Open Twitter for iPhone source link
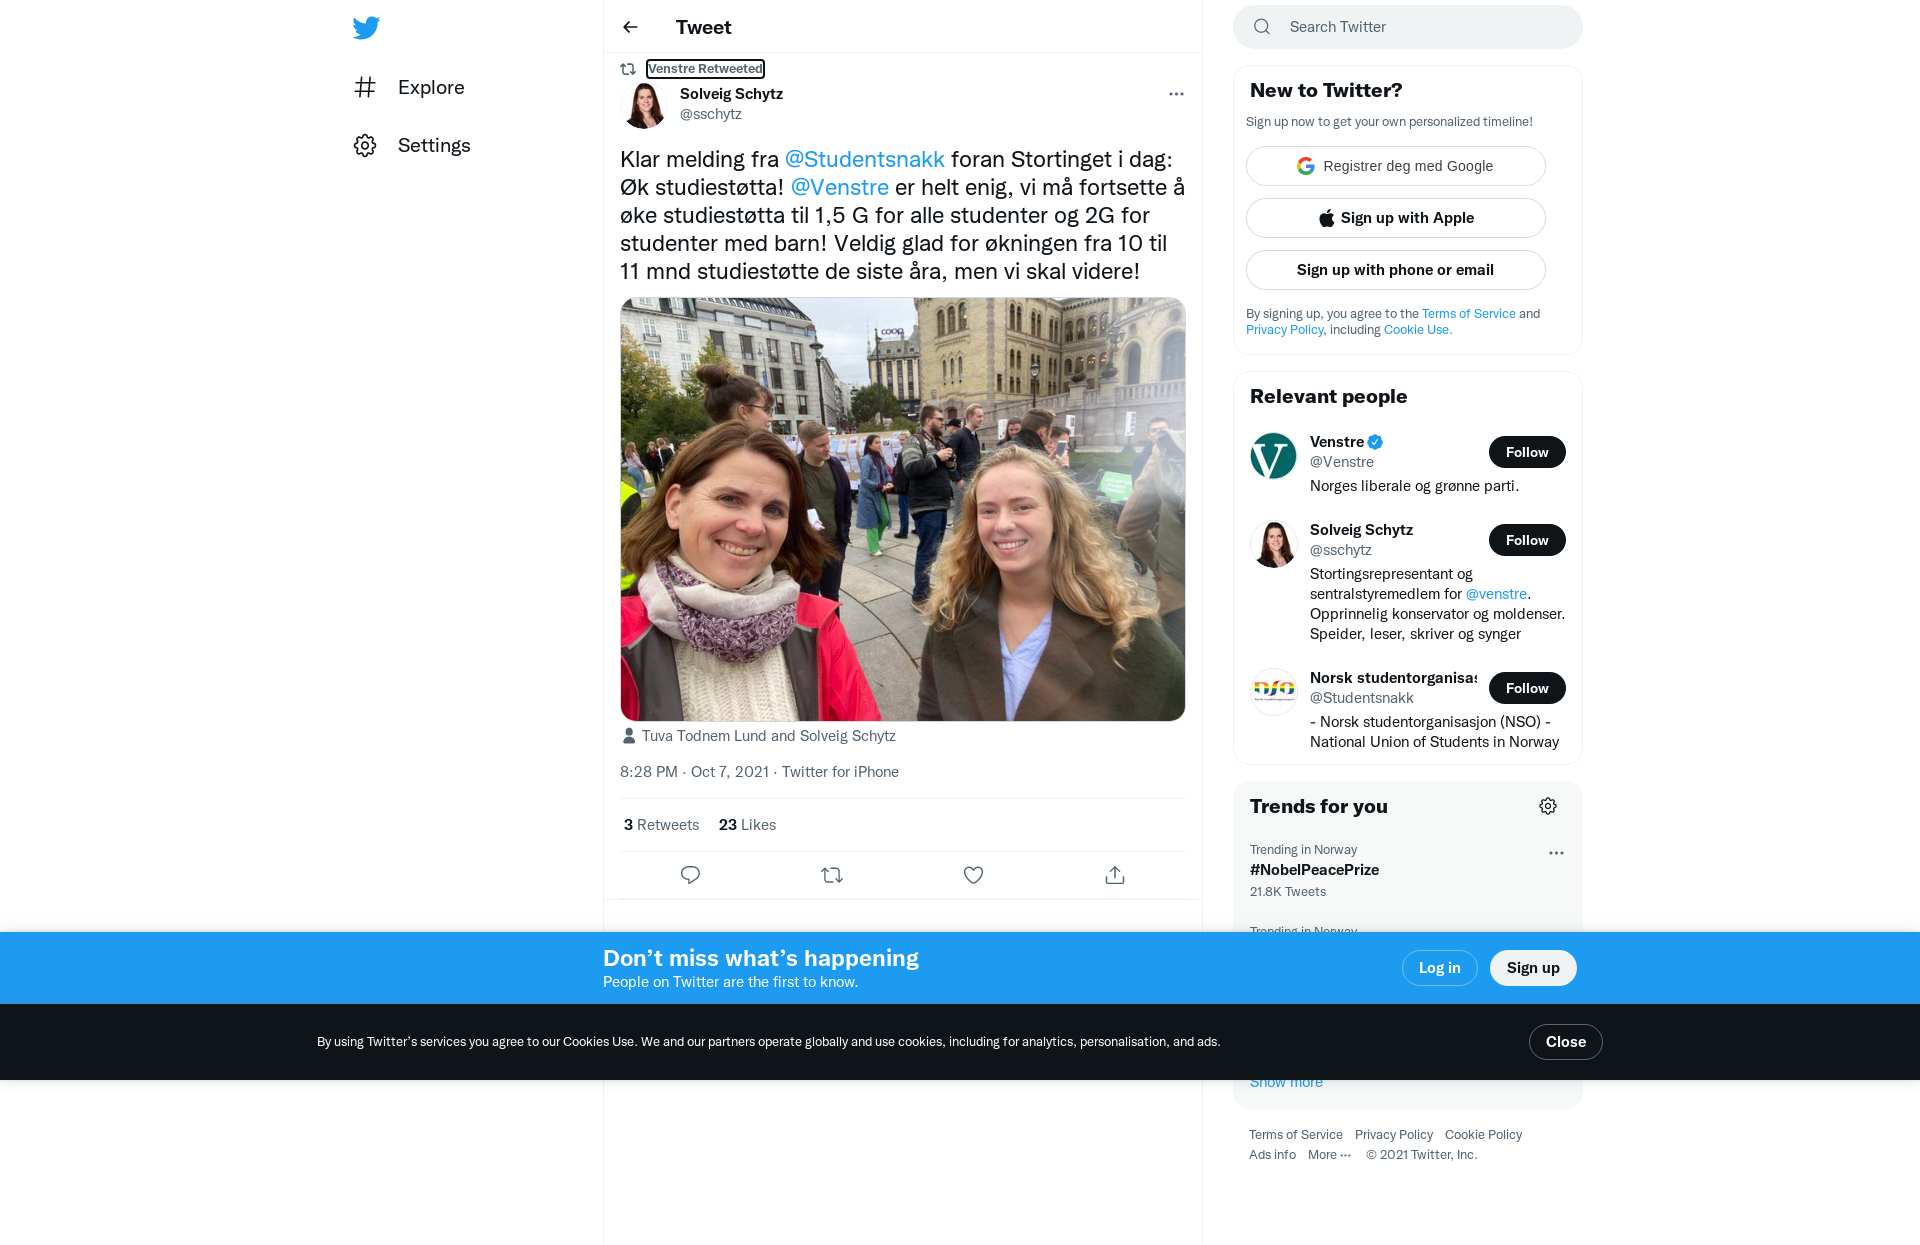Viewport: 1920px width, 1245px height. (x=840, y=772)
